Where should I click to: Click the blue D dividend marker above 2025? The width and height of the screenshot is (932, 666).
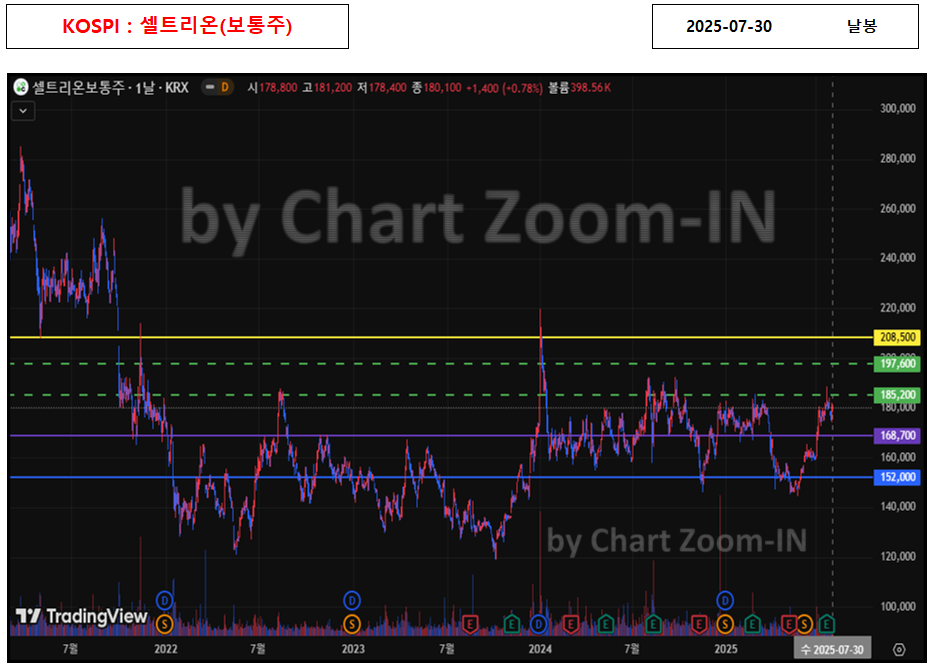[725, 600]
